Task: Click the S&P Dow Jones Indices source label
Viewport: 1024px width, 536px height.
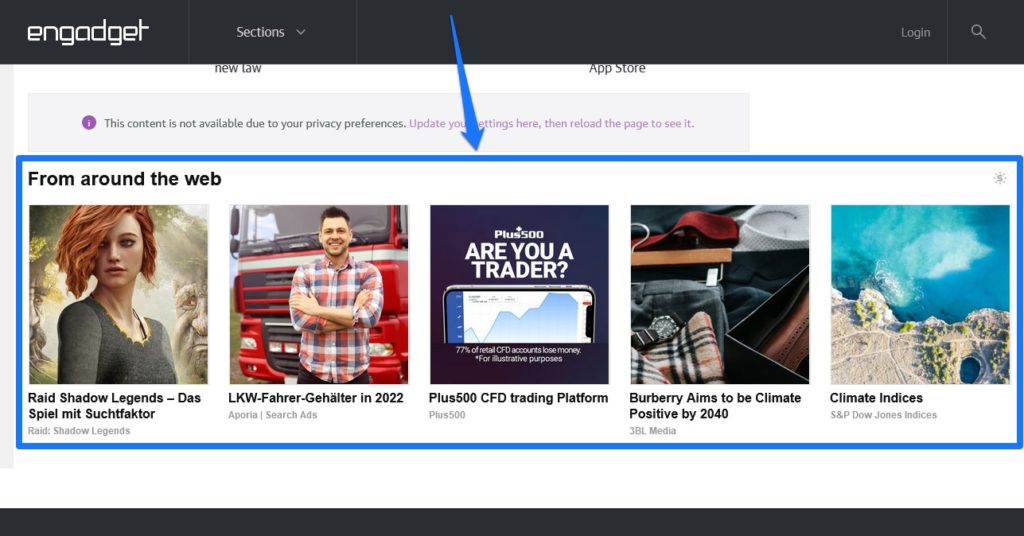Action: (884, 415)
